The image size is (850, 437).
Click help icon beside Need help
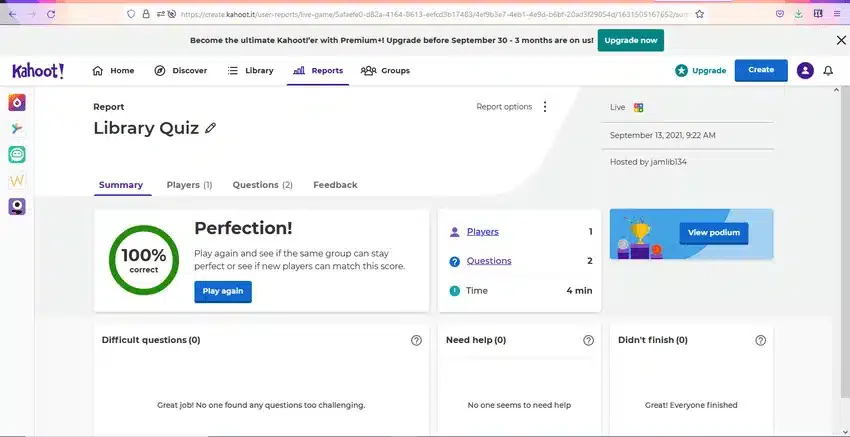(588, 340)
